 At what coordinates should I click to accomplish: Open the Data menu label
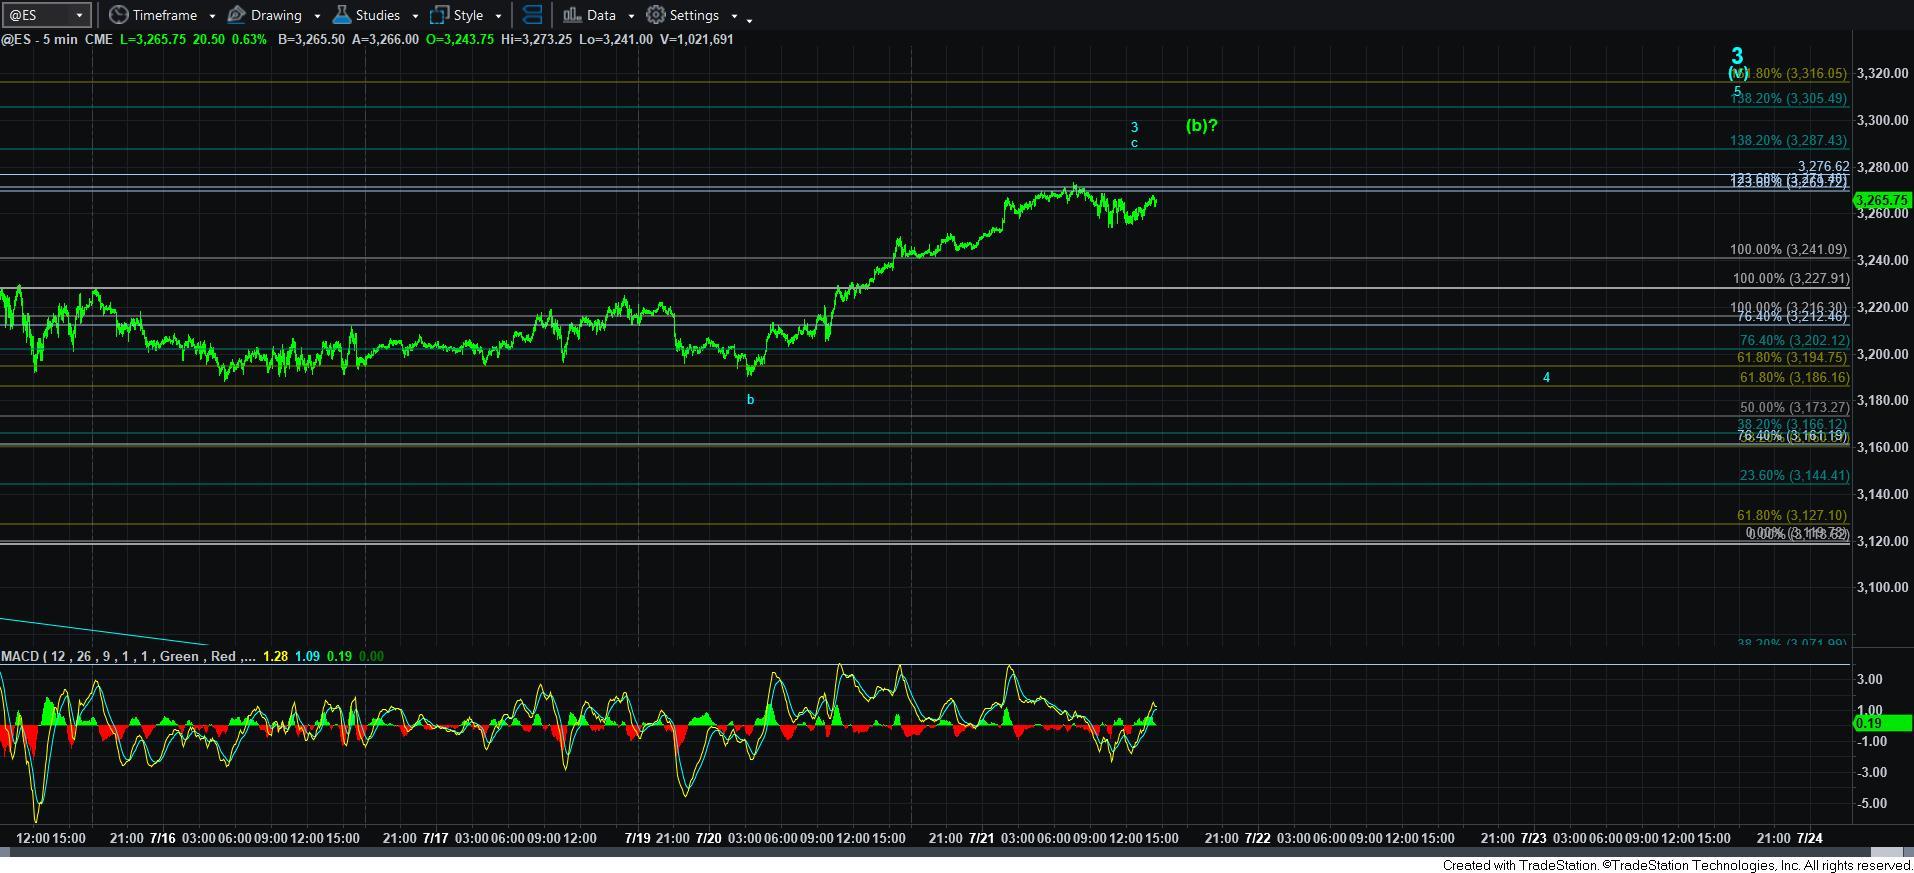(x=601, y=15)
